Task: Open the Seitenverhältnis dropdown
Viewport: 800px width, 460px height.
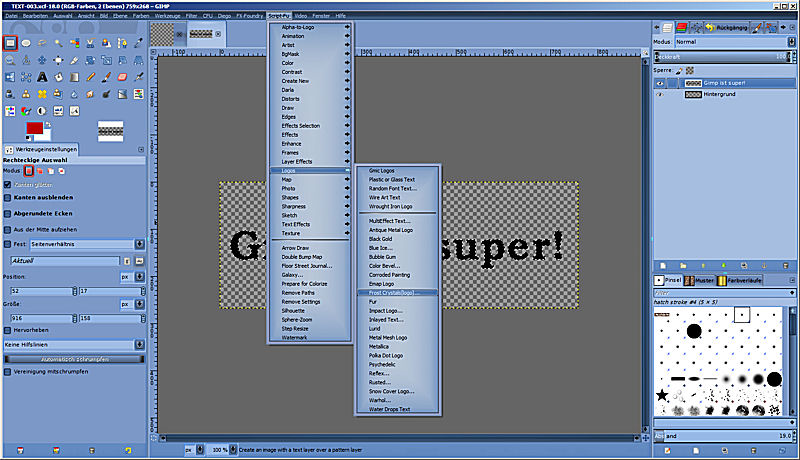Action: (x=87, y=244)
